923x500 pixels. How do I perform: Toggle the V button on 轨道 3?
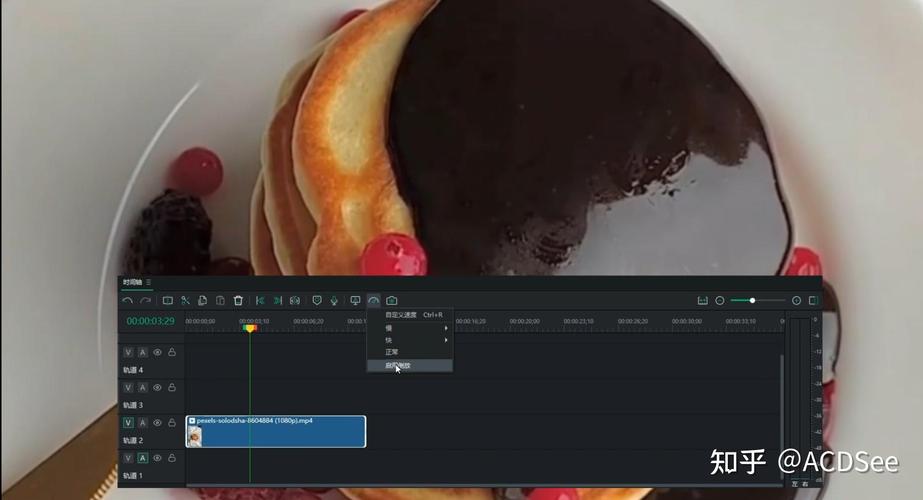coord(128,388)
